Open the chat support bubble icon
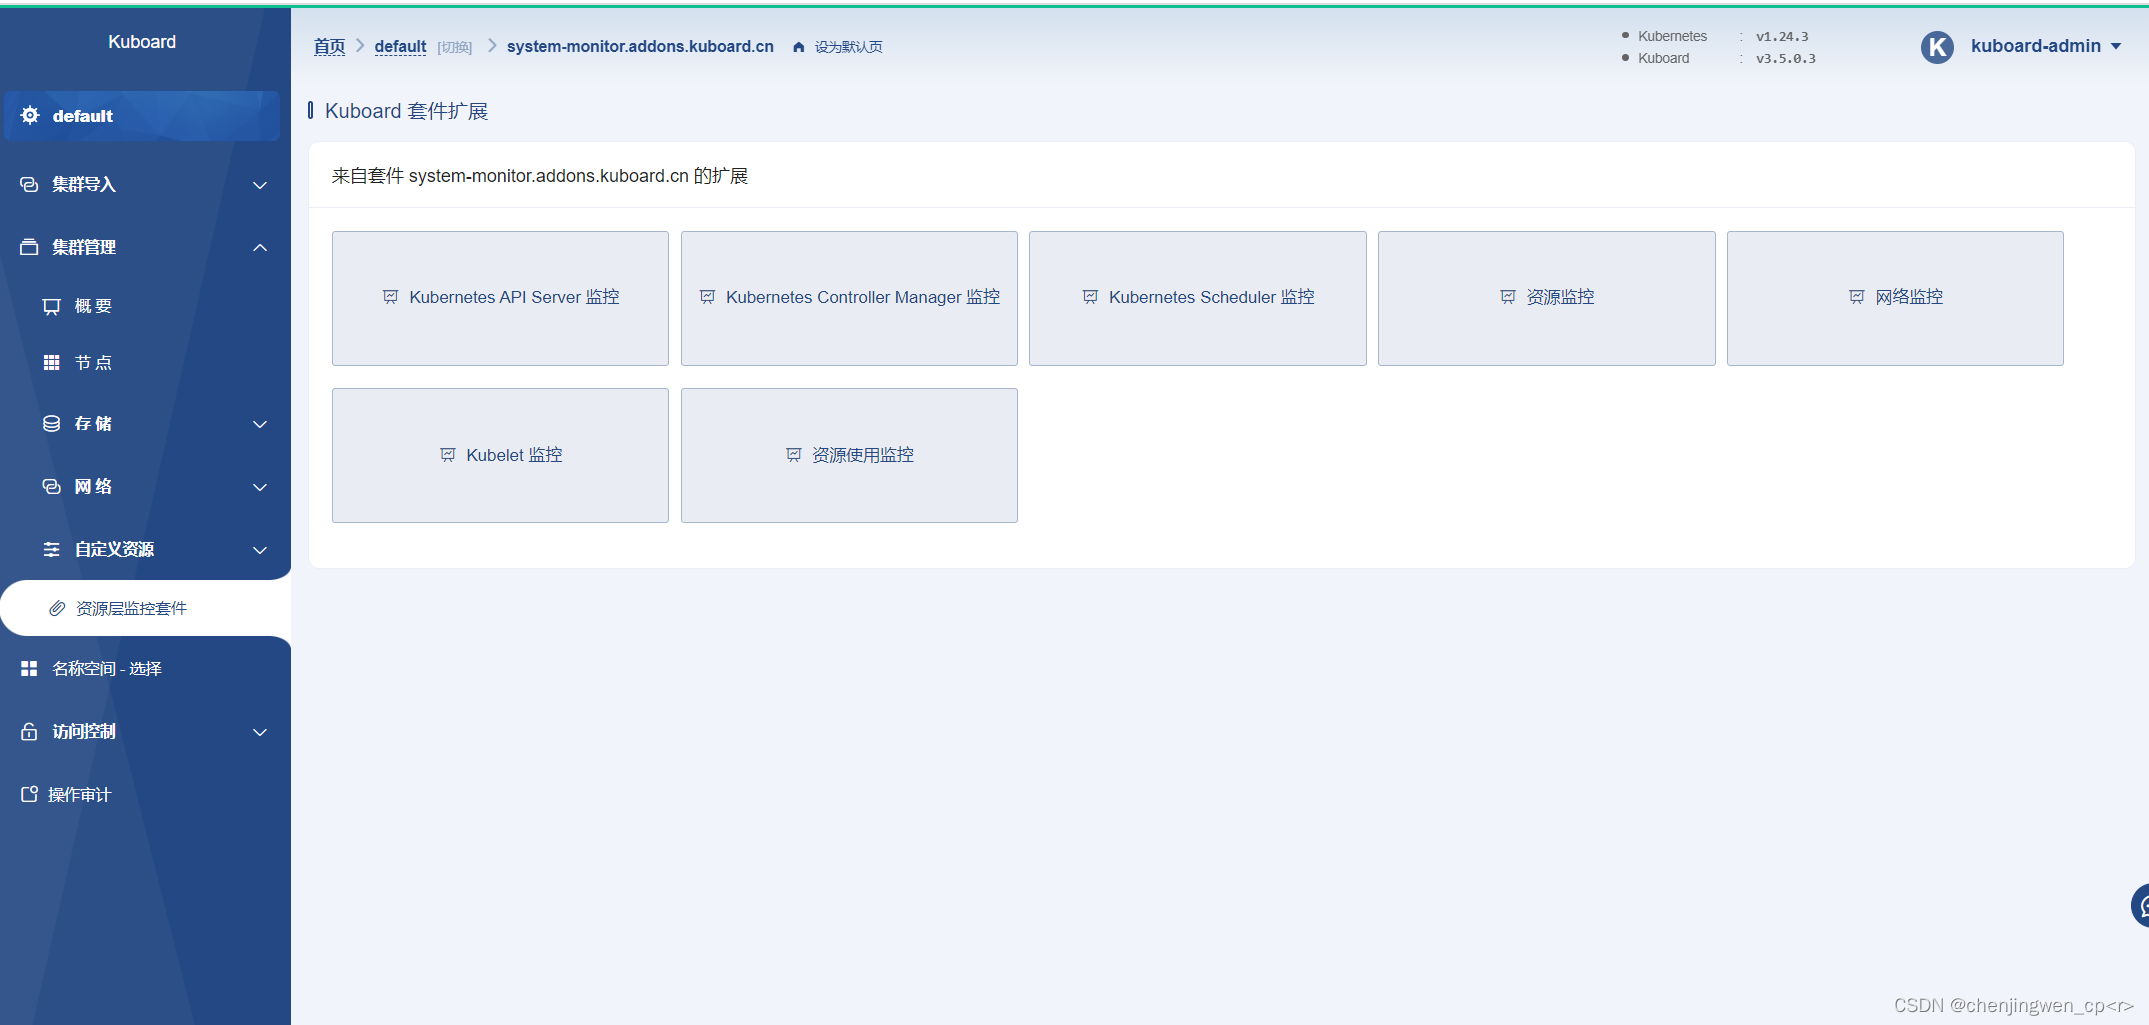 pos(2140,906)
